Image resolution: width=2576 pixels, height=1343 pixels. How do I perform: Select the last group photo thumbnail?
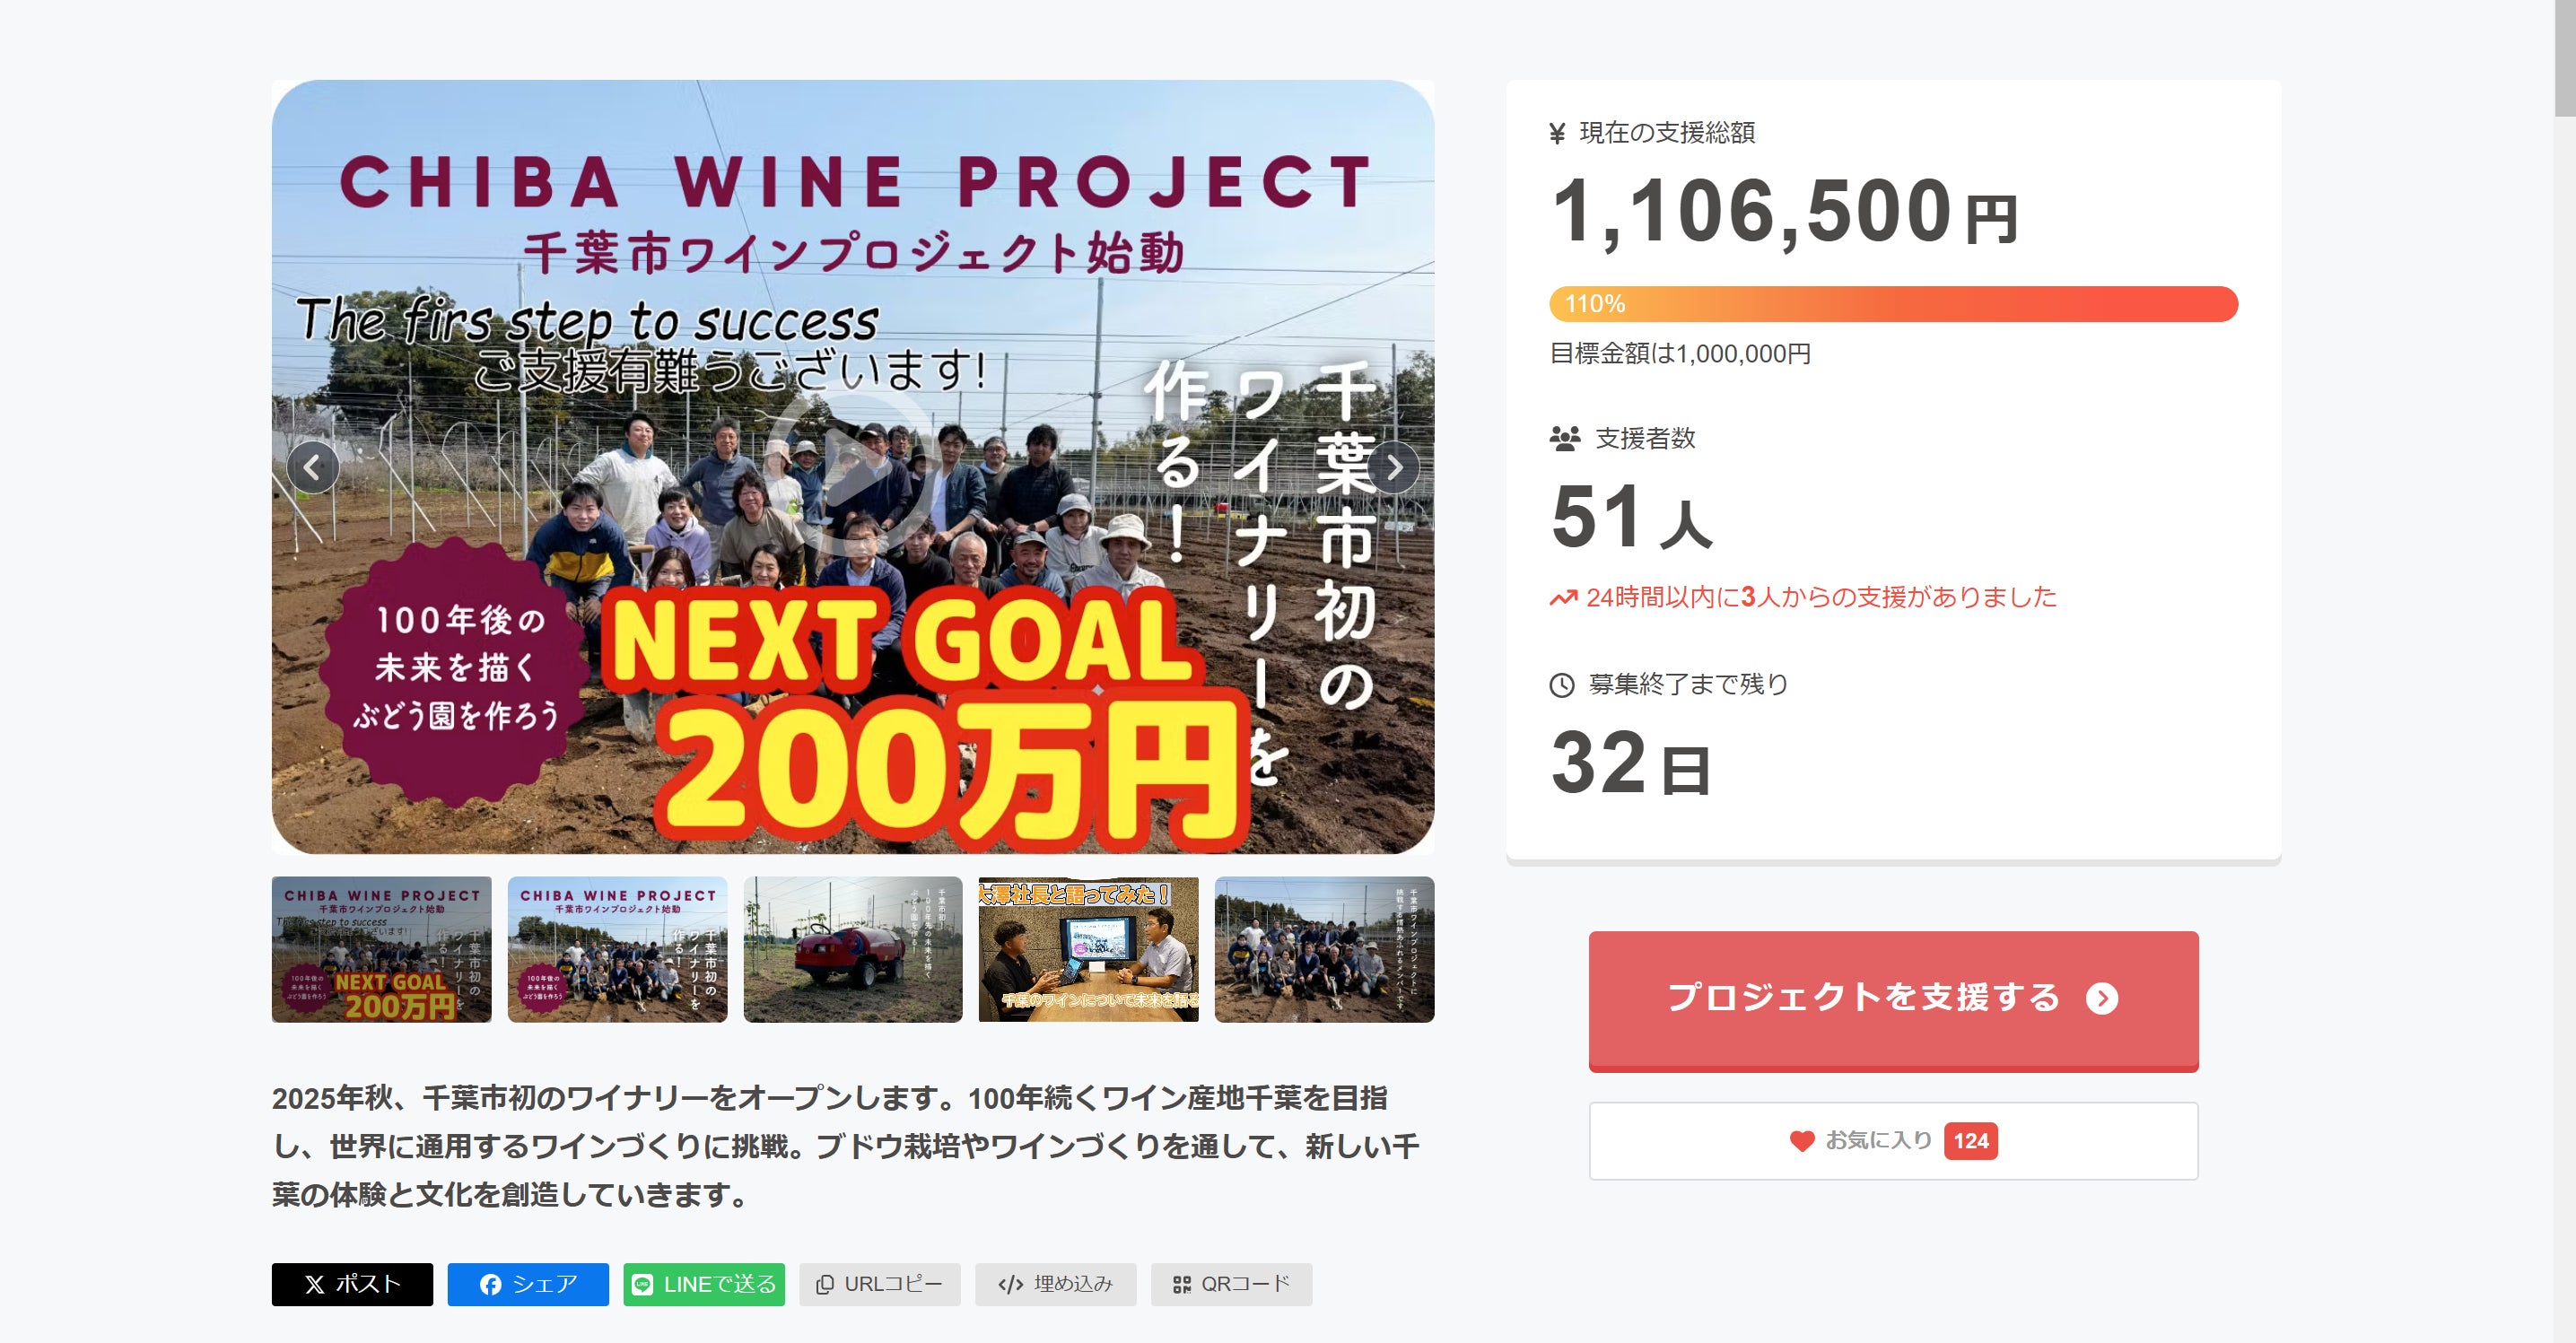click(x=1324, y=950)
